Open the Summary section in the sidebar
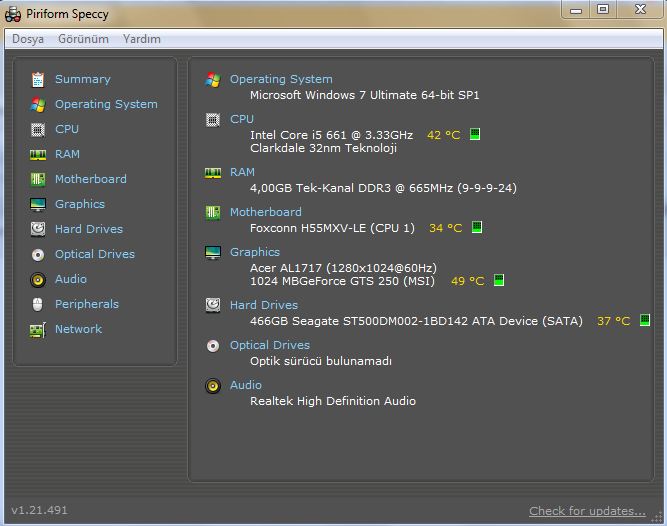 pyautogui.click(x=83, y=79)
